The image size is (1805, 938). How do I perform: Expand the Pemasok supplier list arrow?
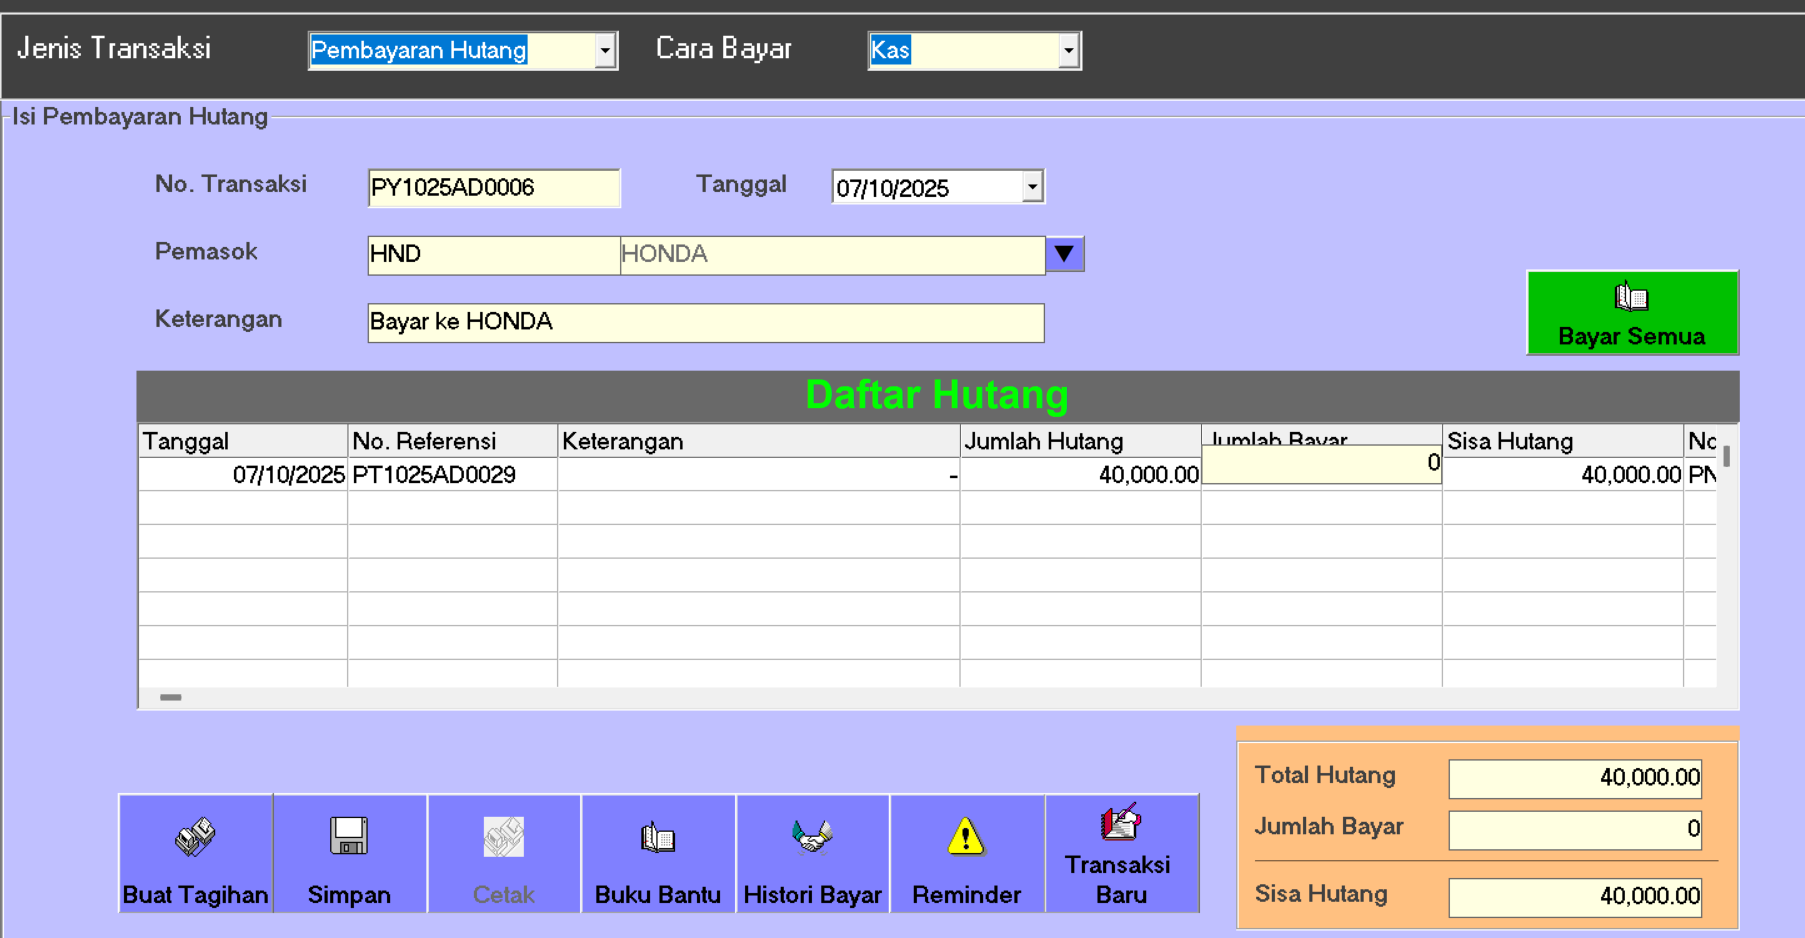pos(1064,254)
